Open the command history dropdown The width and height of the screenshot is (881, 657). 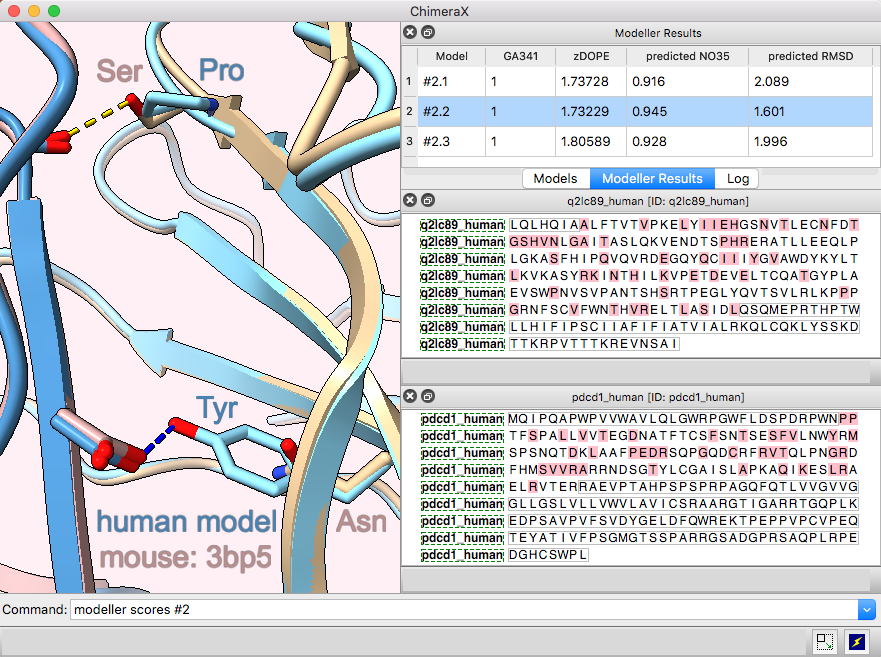tap(866, 609)
